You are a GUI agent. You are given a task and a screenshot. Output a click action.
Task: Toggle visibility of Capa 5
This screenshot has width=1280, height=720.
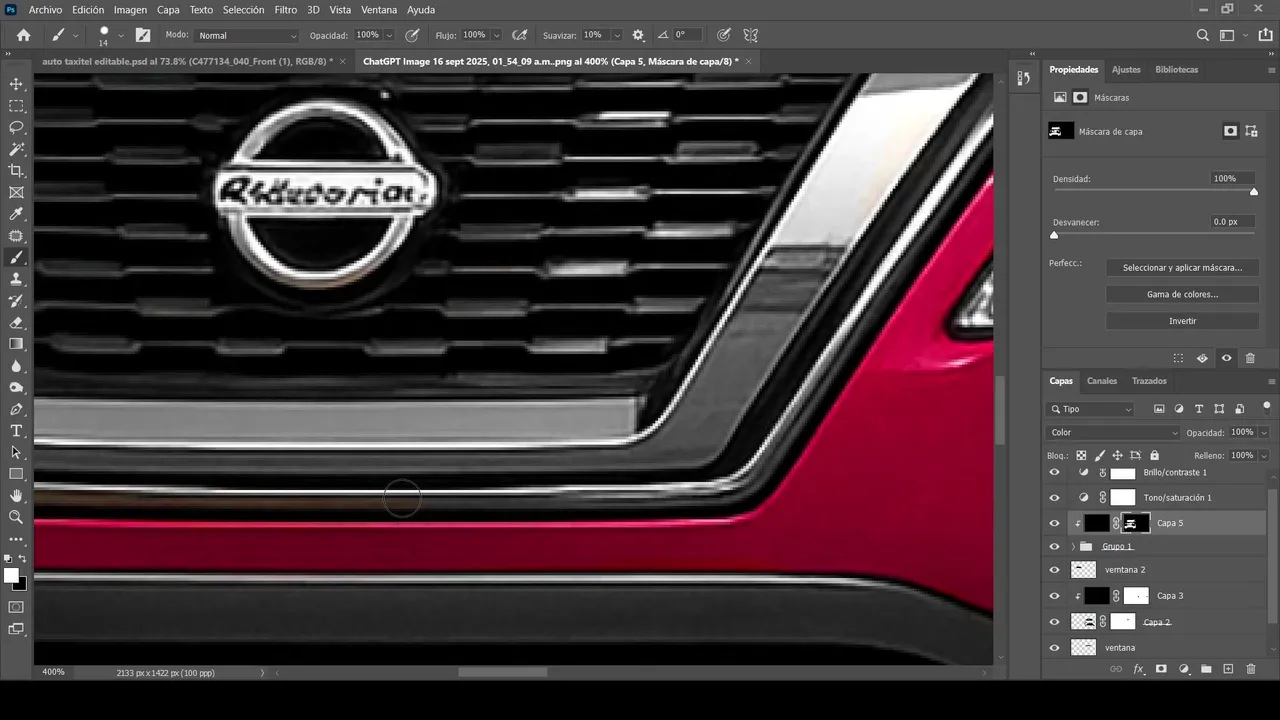coord(1054,523)
